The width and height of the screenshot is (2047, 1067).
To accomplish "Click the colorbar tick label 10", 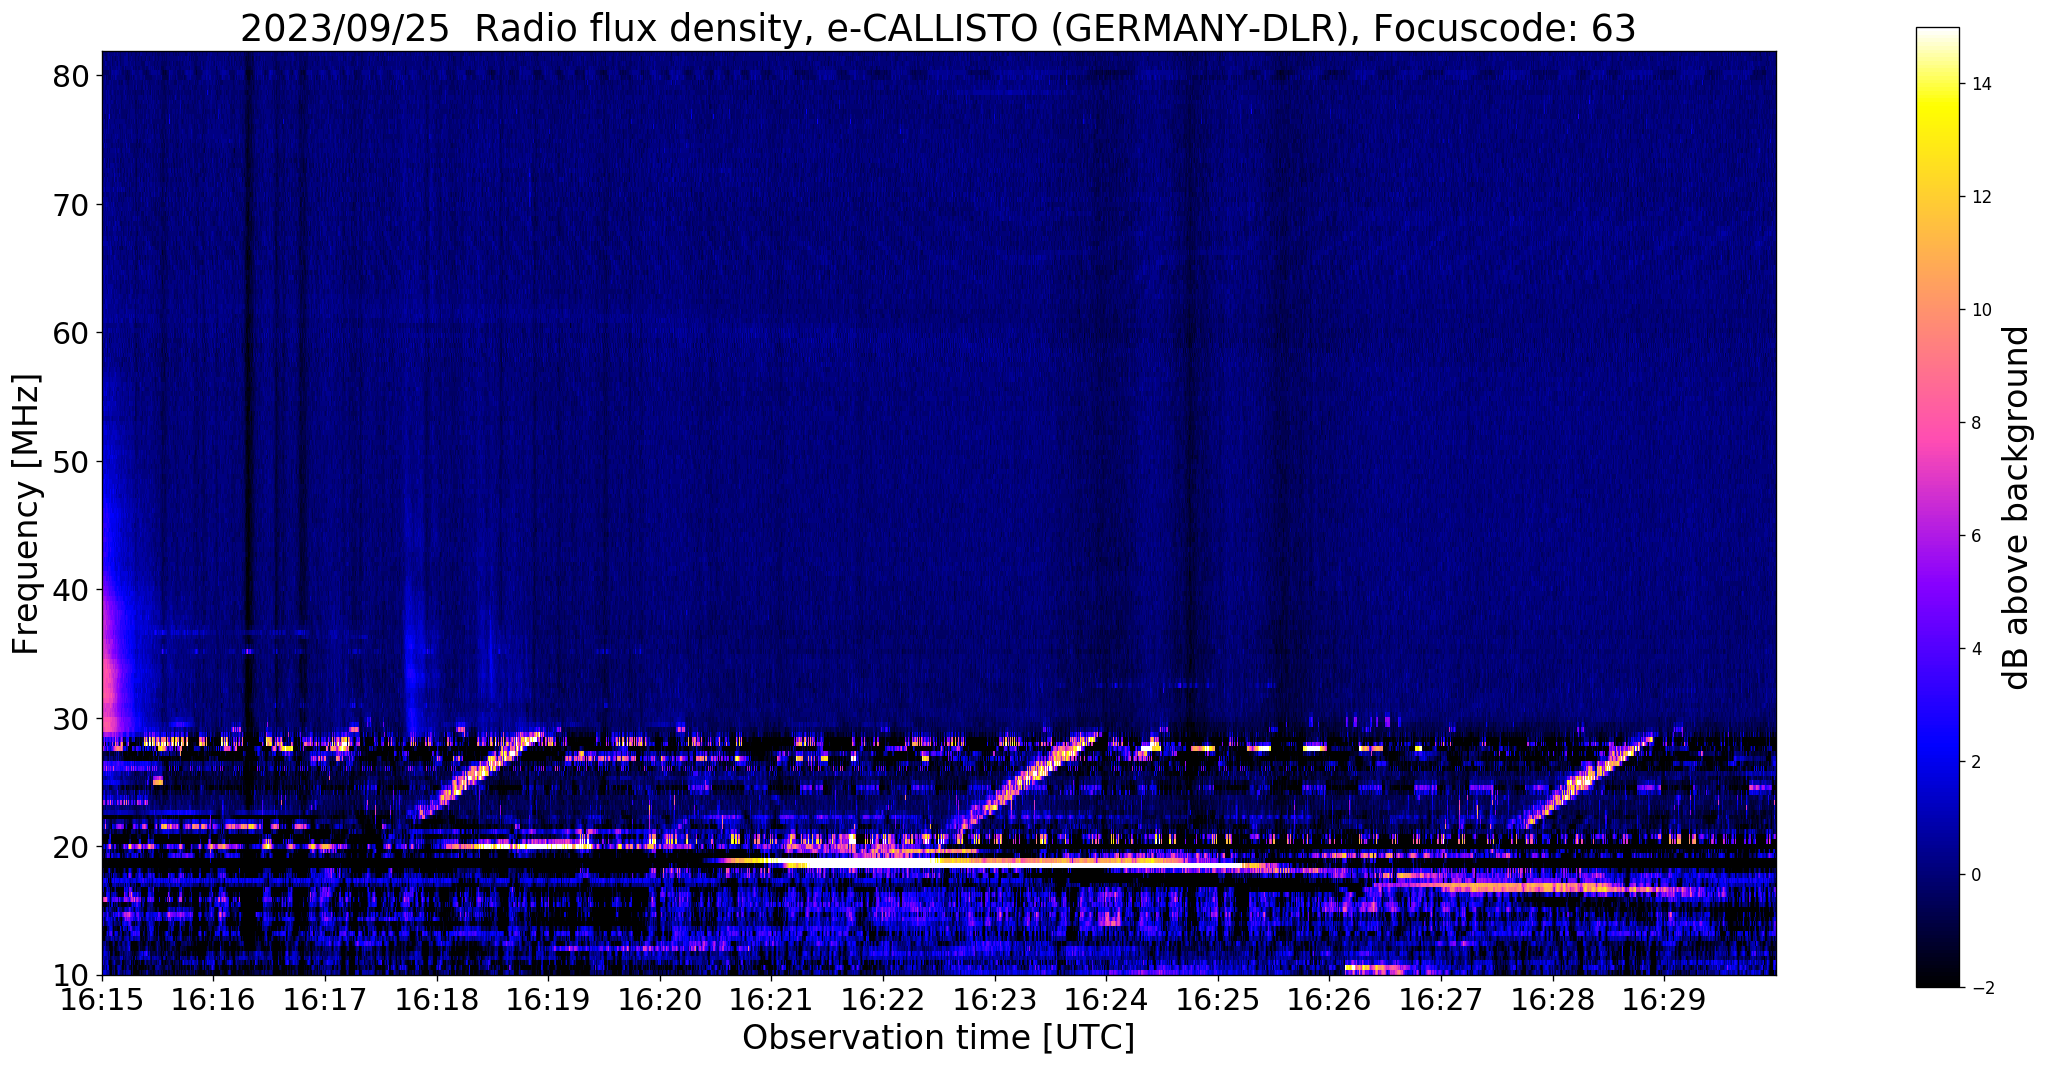I will coord(1980,310).
